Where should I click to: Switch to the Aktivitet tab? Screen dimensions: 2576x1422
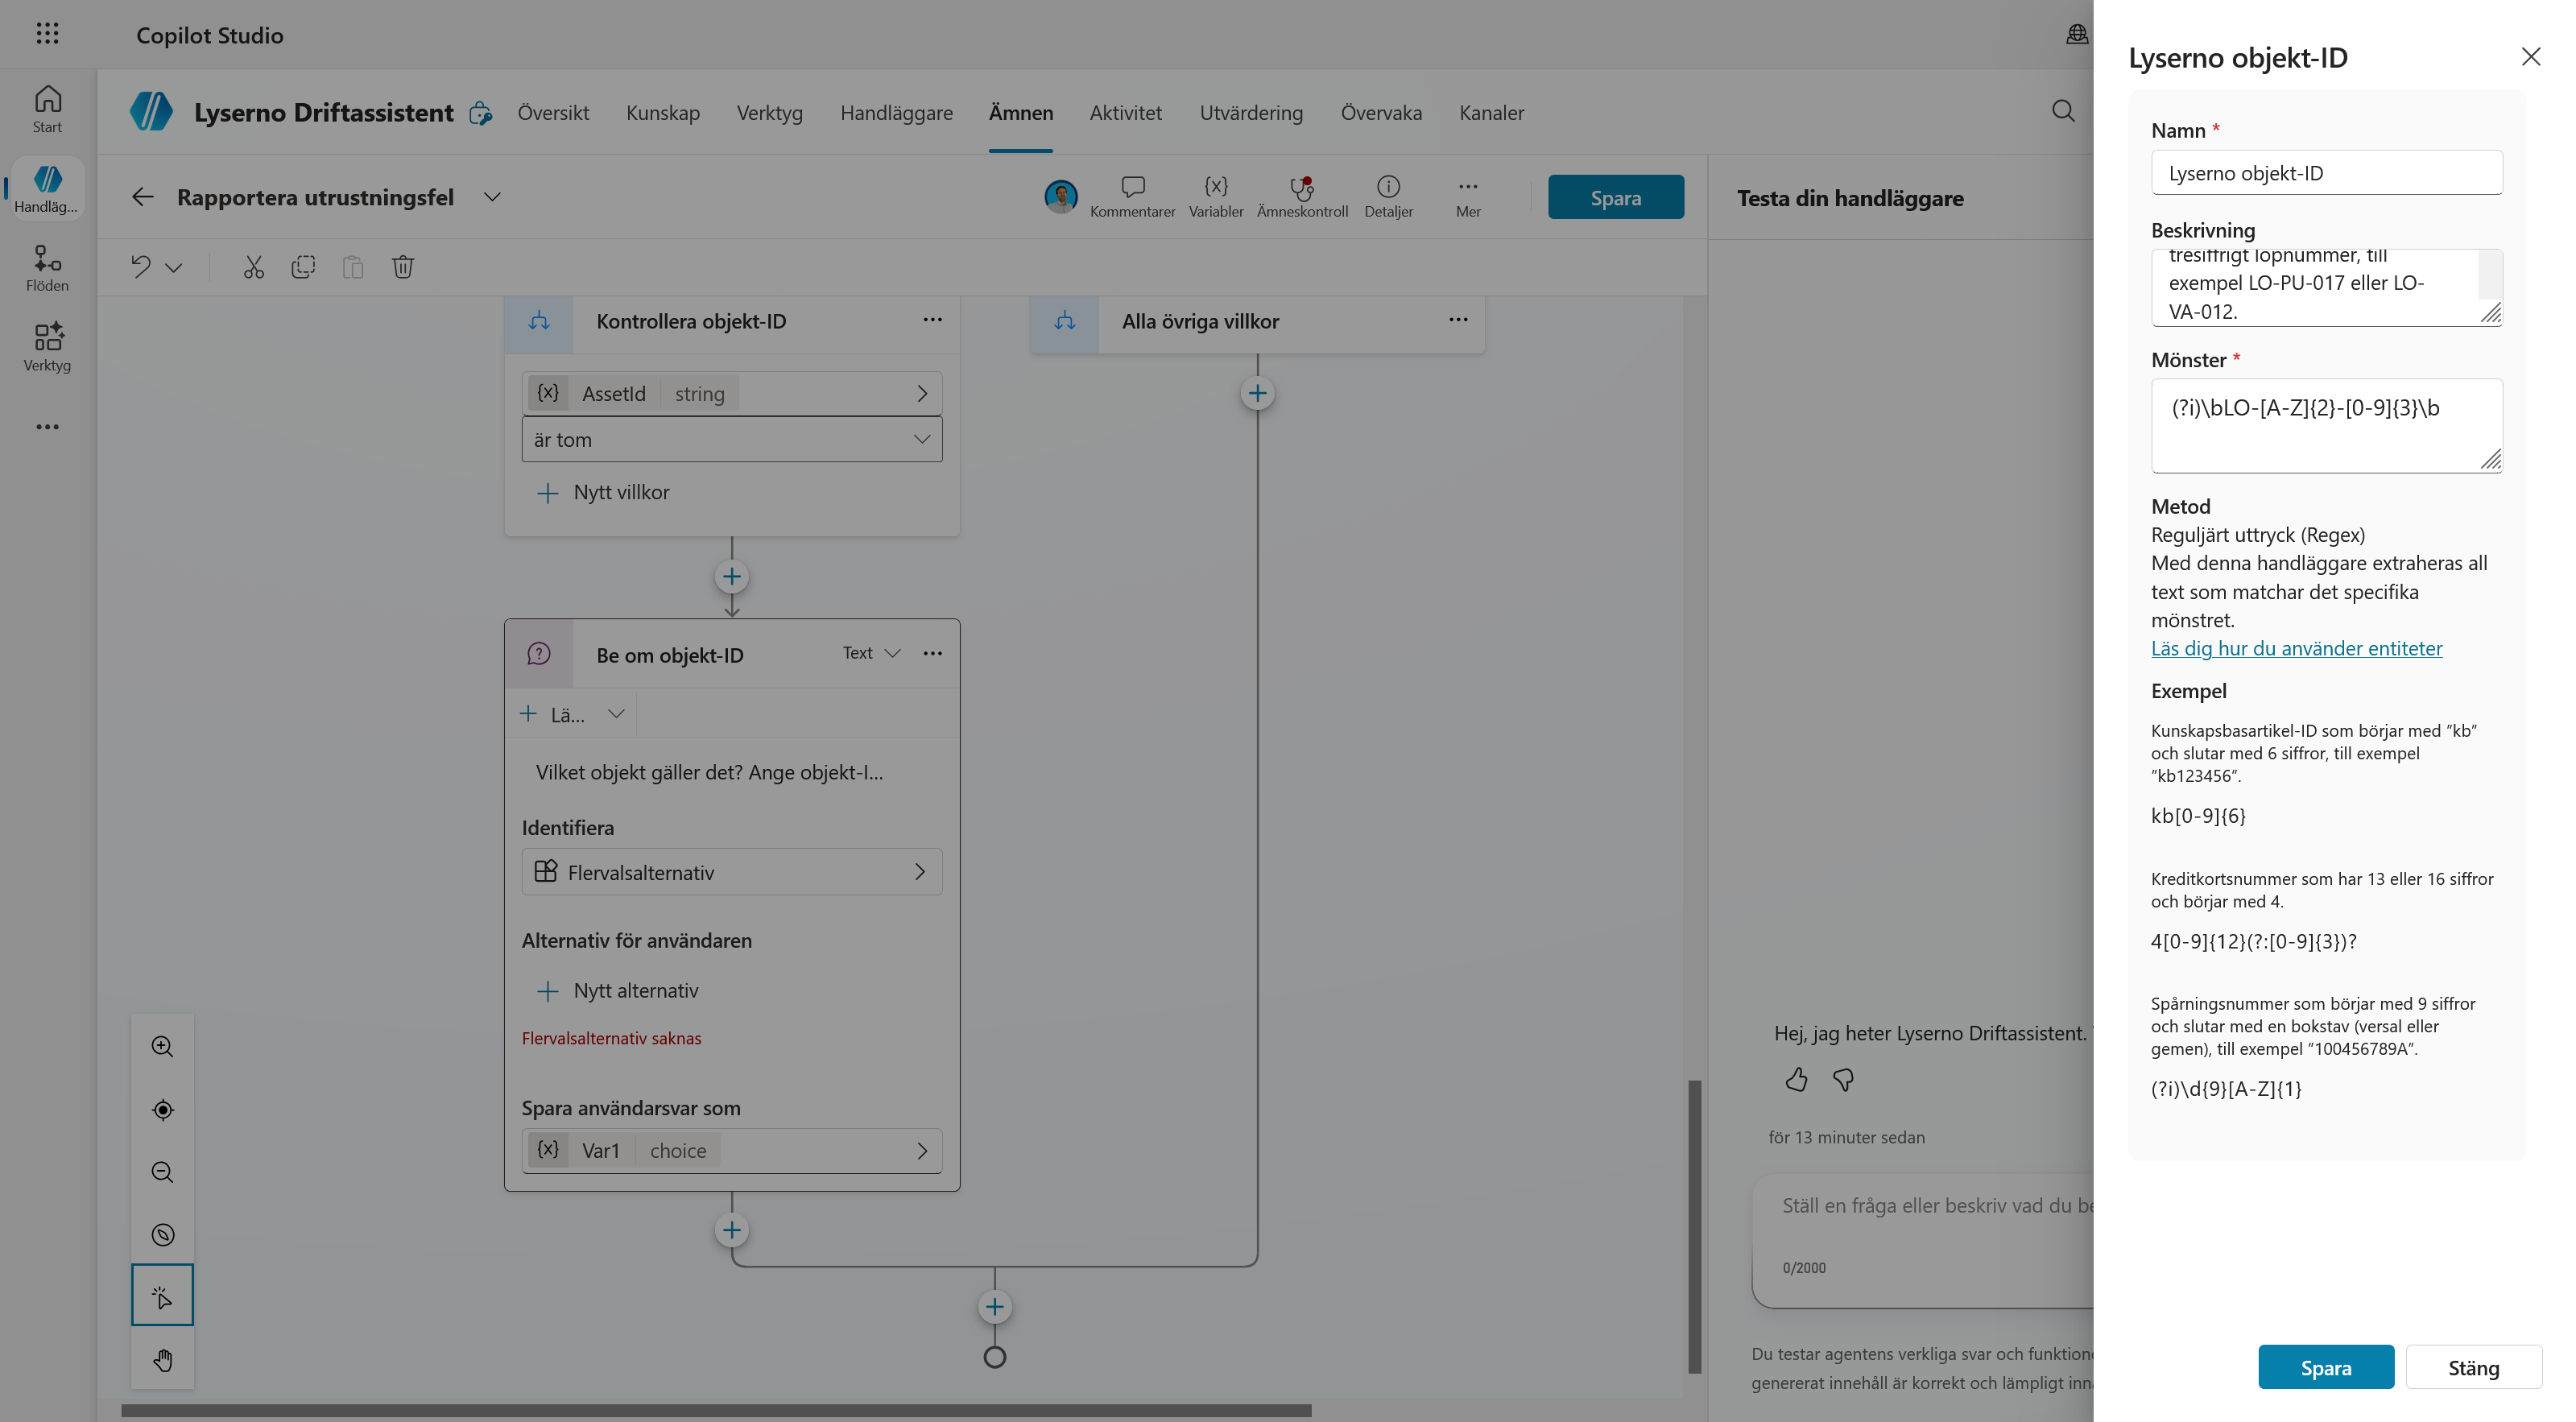tap(1126, 113)
